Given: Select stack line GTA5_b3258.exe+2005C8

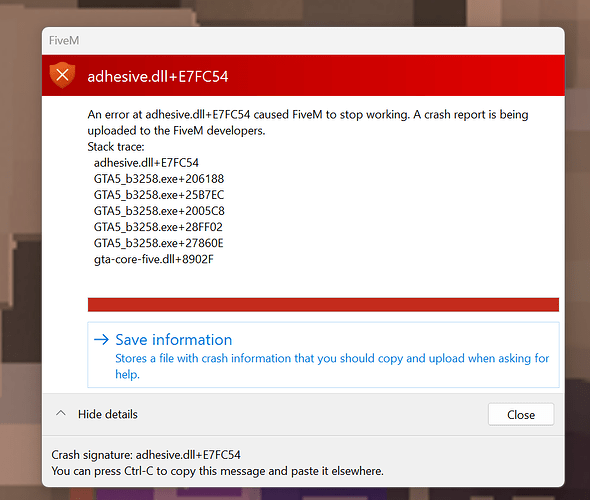Looking at the screenshot, I should [159, 211].
